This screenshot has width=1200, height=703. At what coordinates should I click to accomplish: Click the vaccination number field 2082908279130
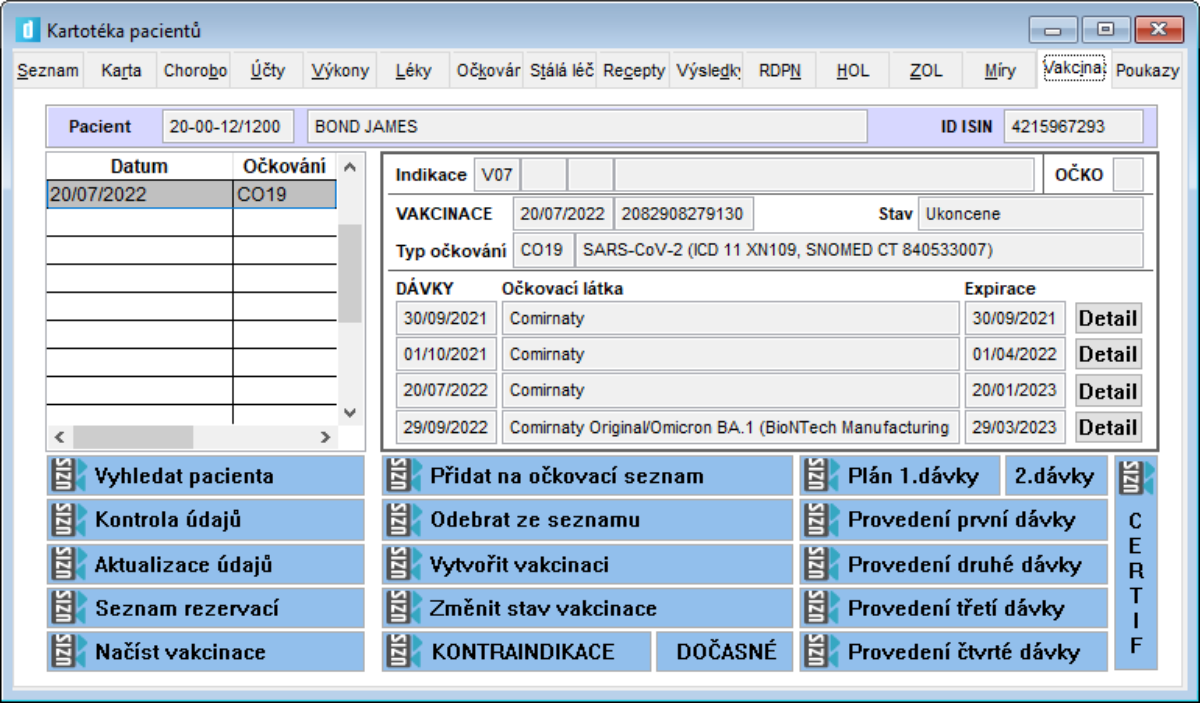coord(684,214)
